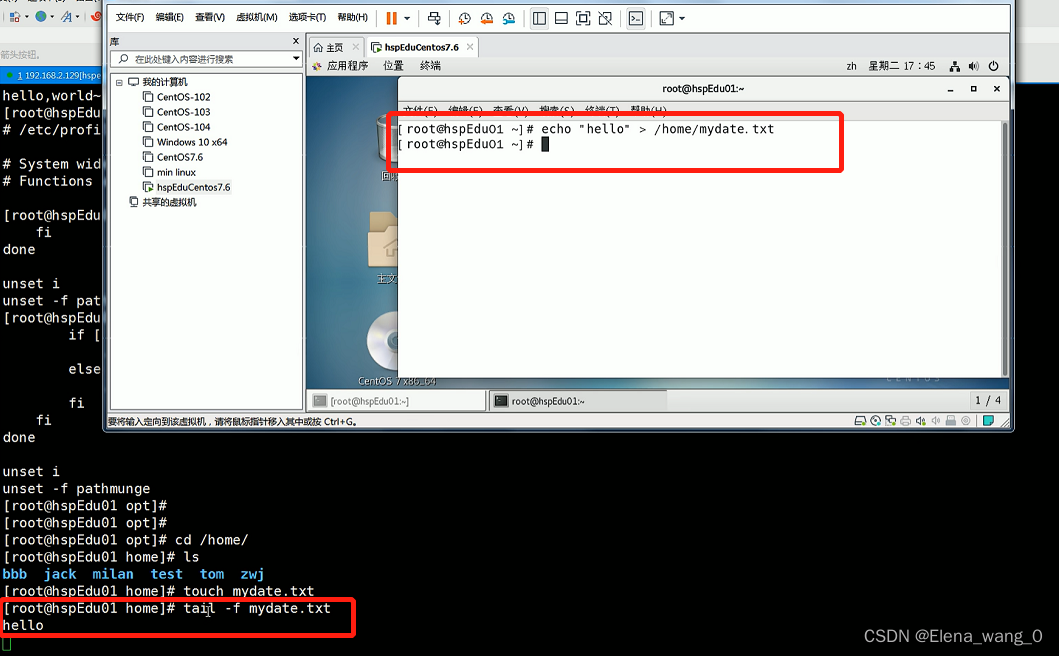Open the 虚拟机(M) menu
The height and width of the screenshot is (656, 1059).
[x=257, y=17]
